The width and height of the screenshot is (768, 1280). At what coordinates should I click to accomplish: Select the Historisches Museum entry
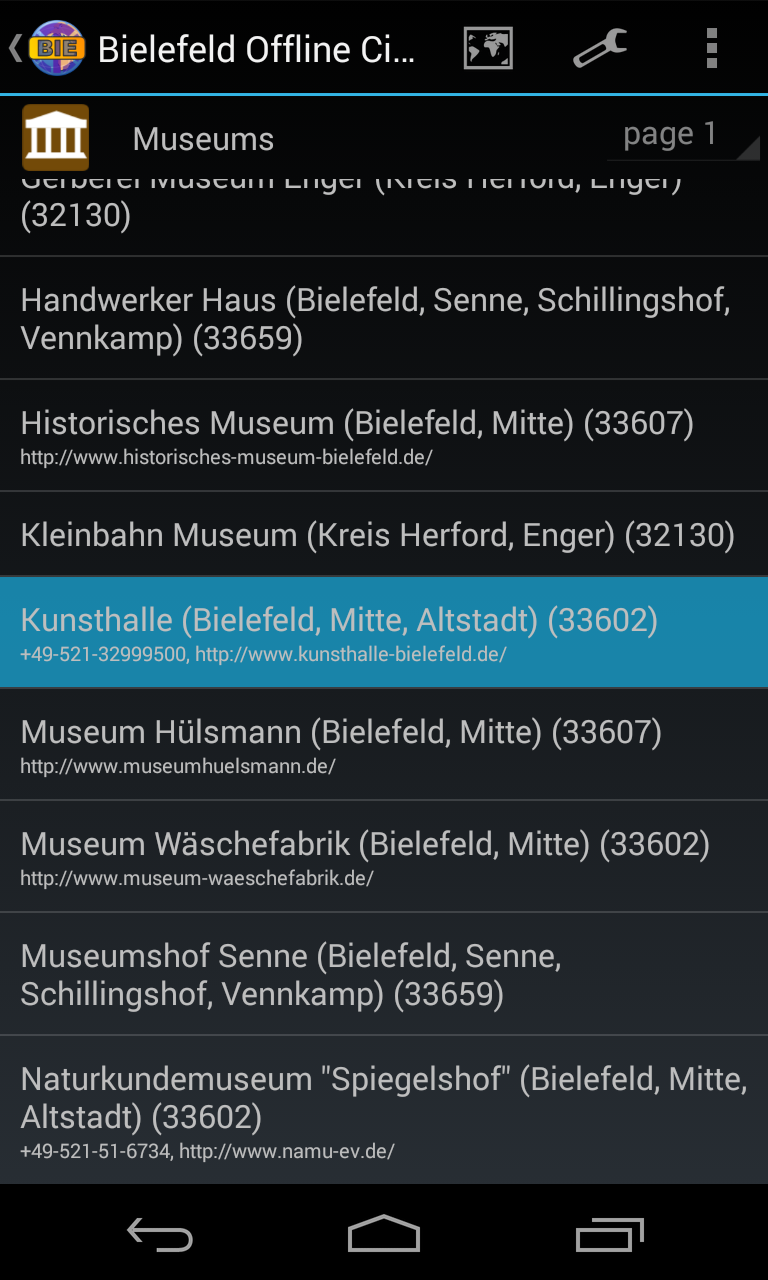pyautogui.click(x=384, y=436)
